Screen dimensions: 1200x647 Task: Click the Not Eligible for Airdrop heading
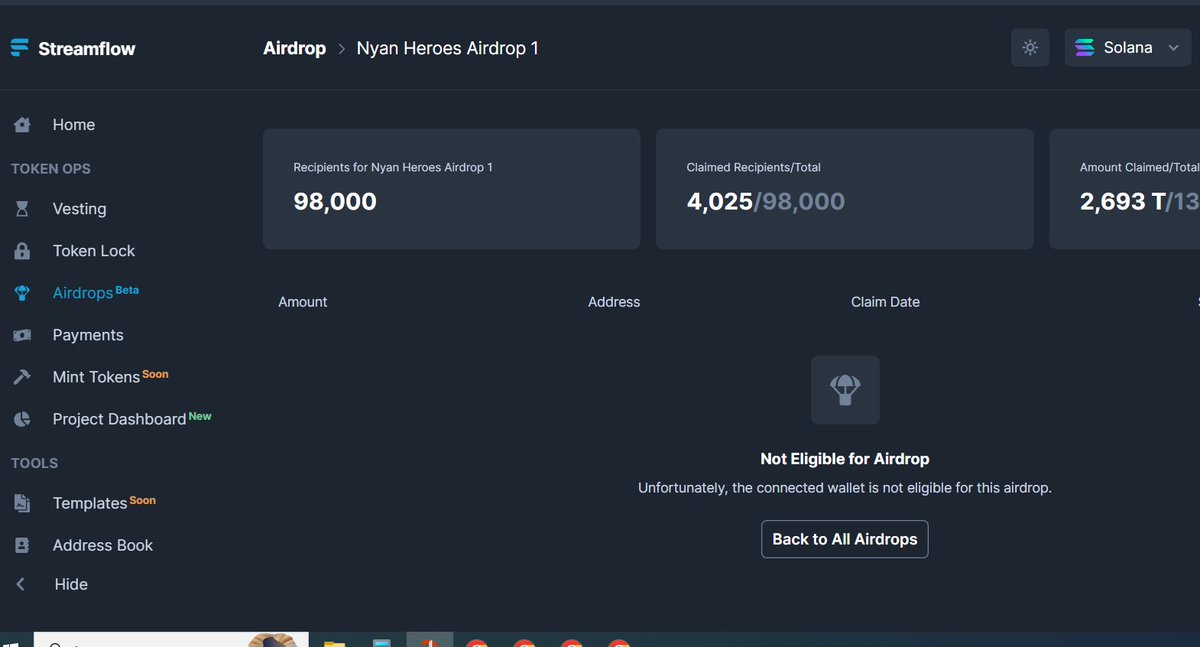point(845,459)
